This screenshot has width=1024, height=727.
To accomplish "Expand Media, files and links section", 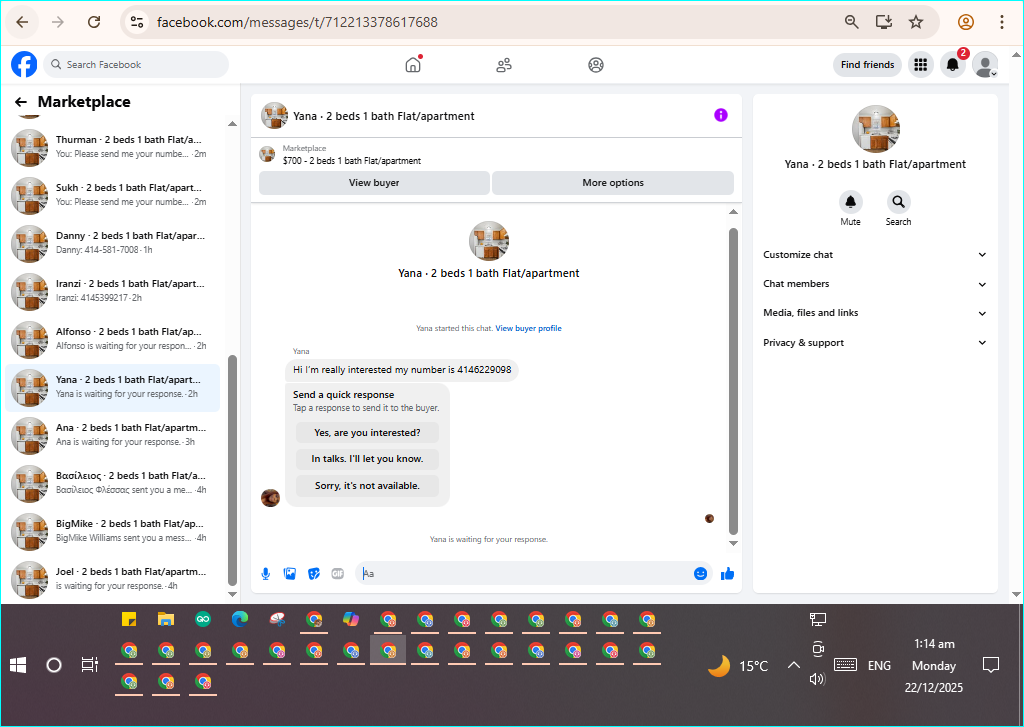I will [x=875, y=313].
